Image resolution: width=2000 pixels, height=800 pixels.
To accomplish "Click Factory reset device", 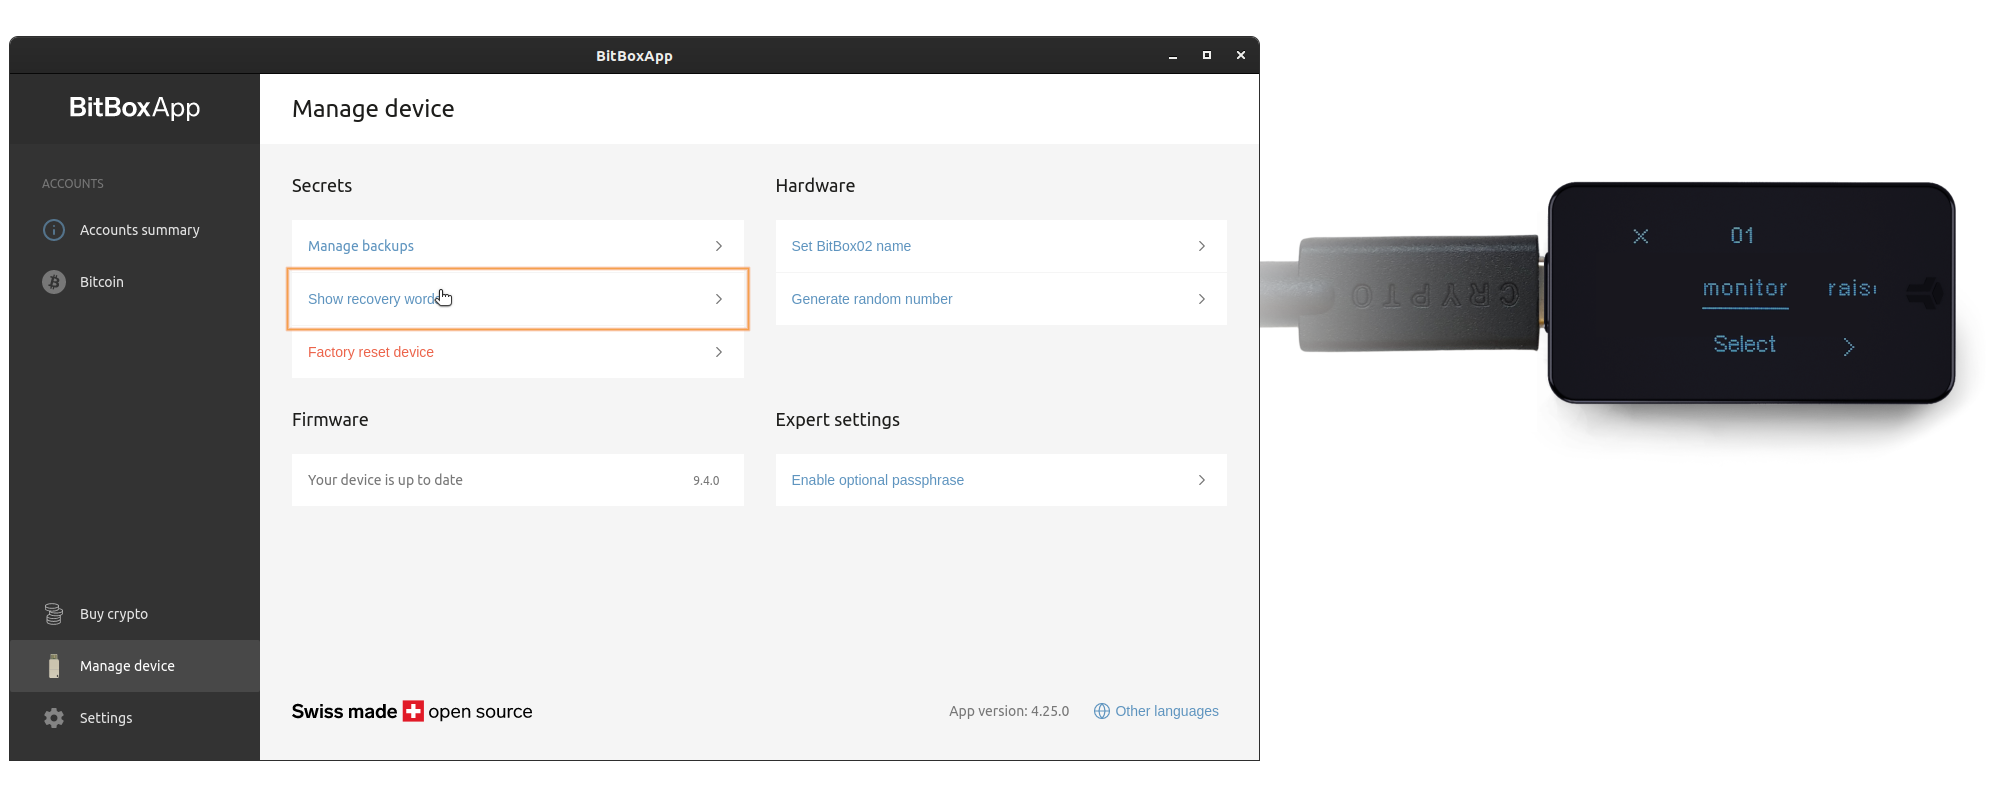I will tap(518, 352).
